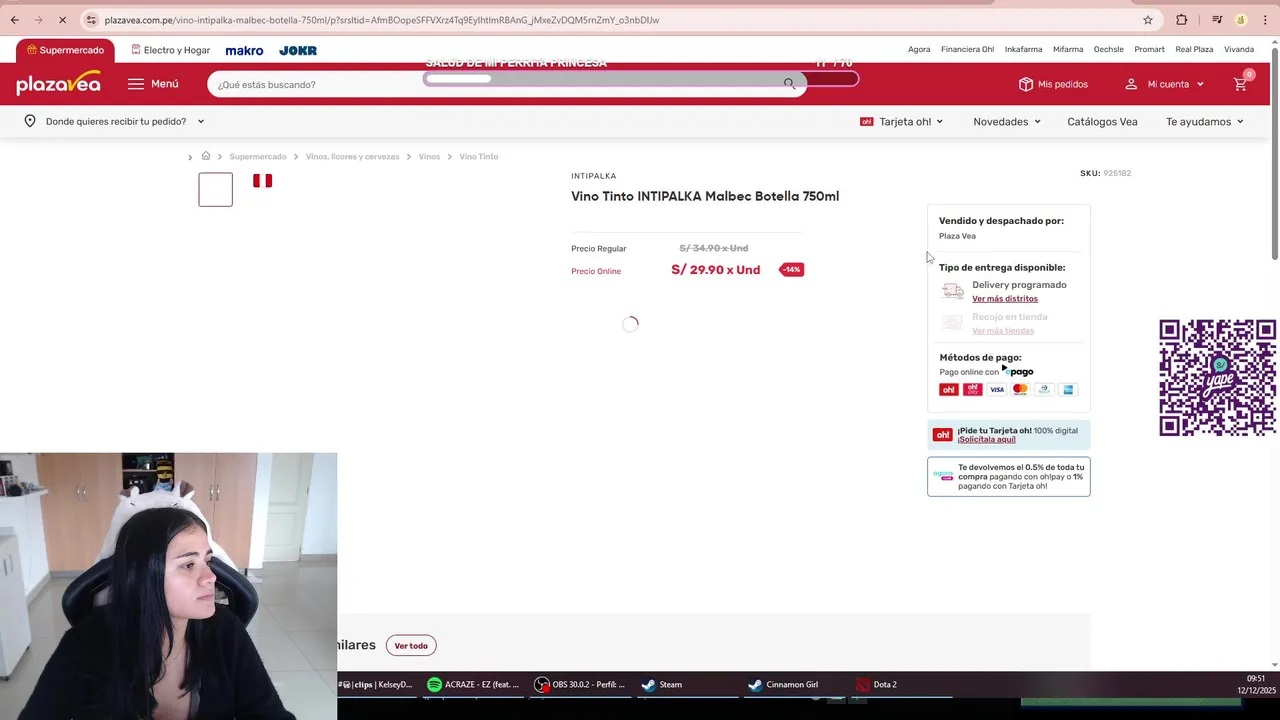Screen dimensions: 1280x720
Task: Click Ver más distritos link
Action: tap(1005, 299)
